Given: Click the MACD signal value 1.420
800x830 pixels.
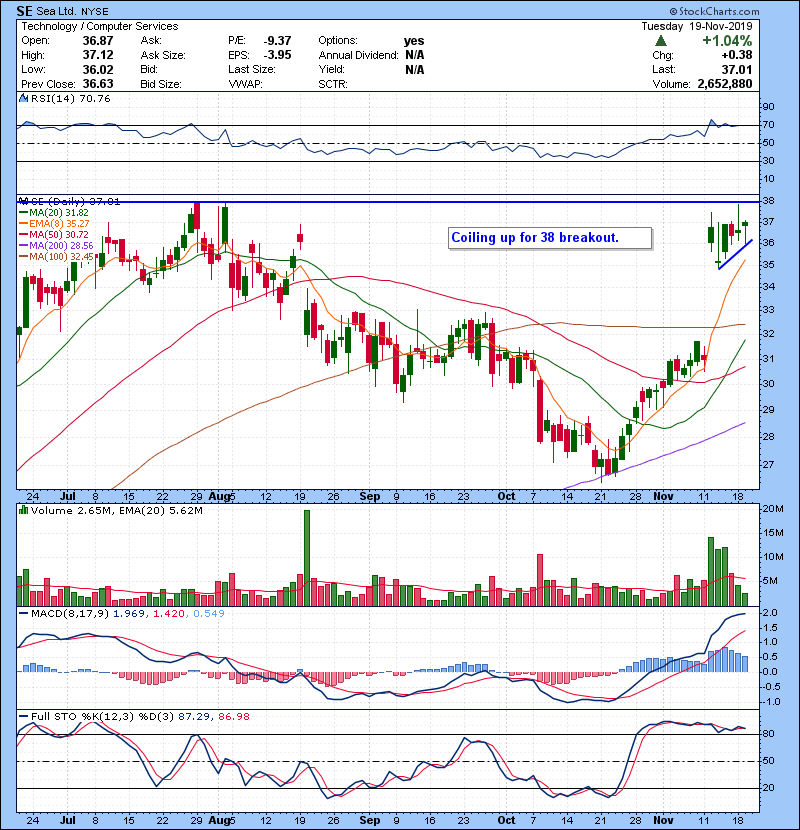Looking at the screenshot, I should [x=169, y=614].
